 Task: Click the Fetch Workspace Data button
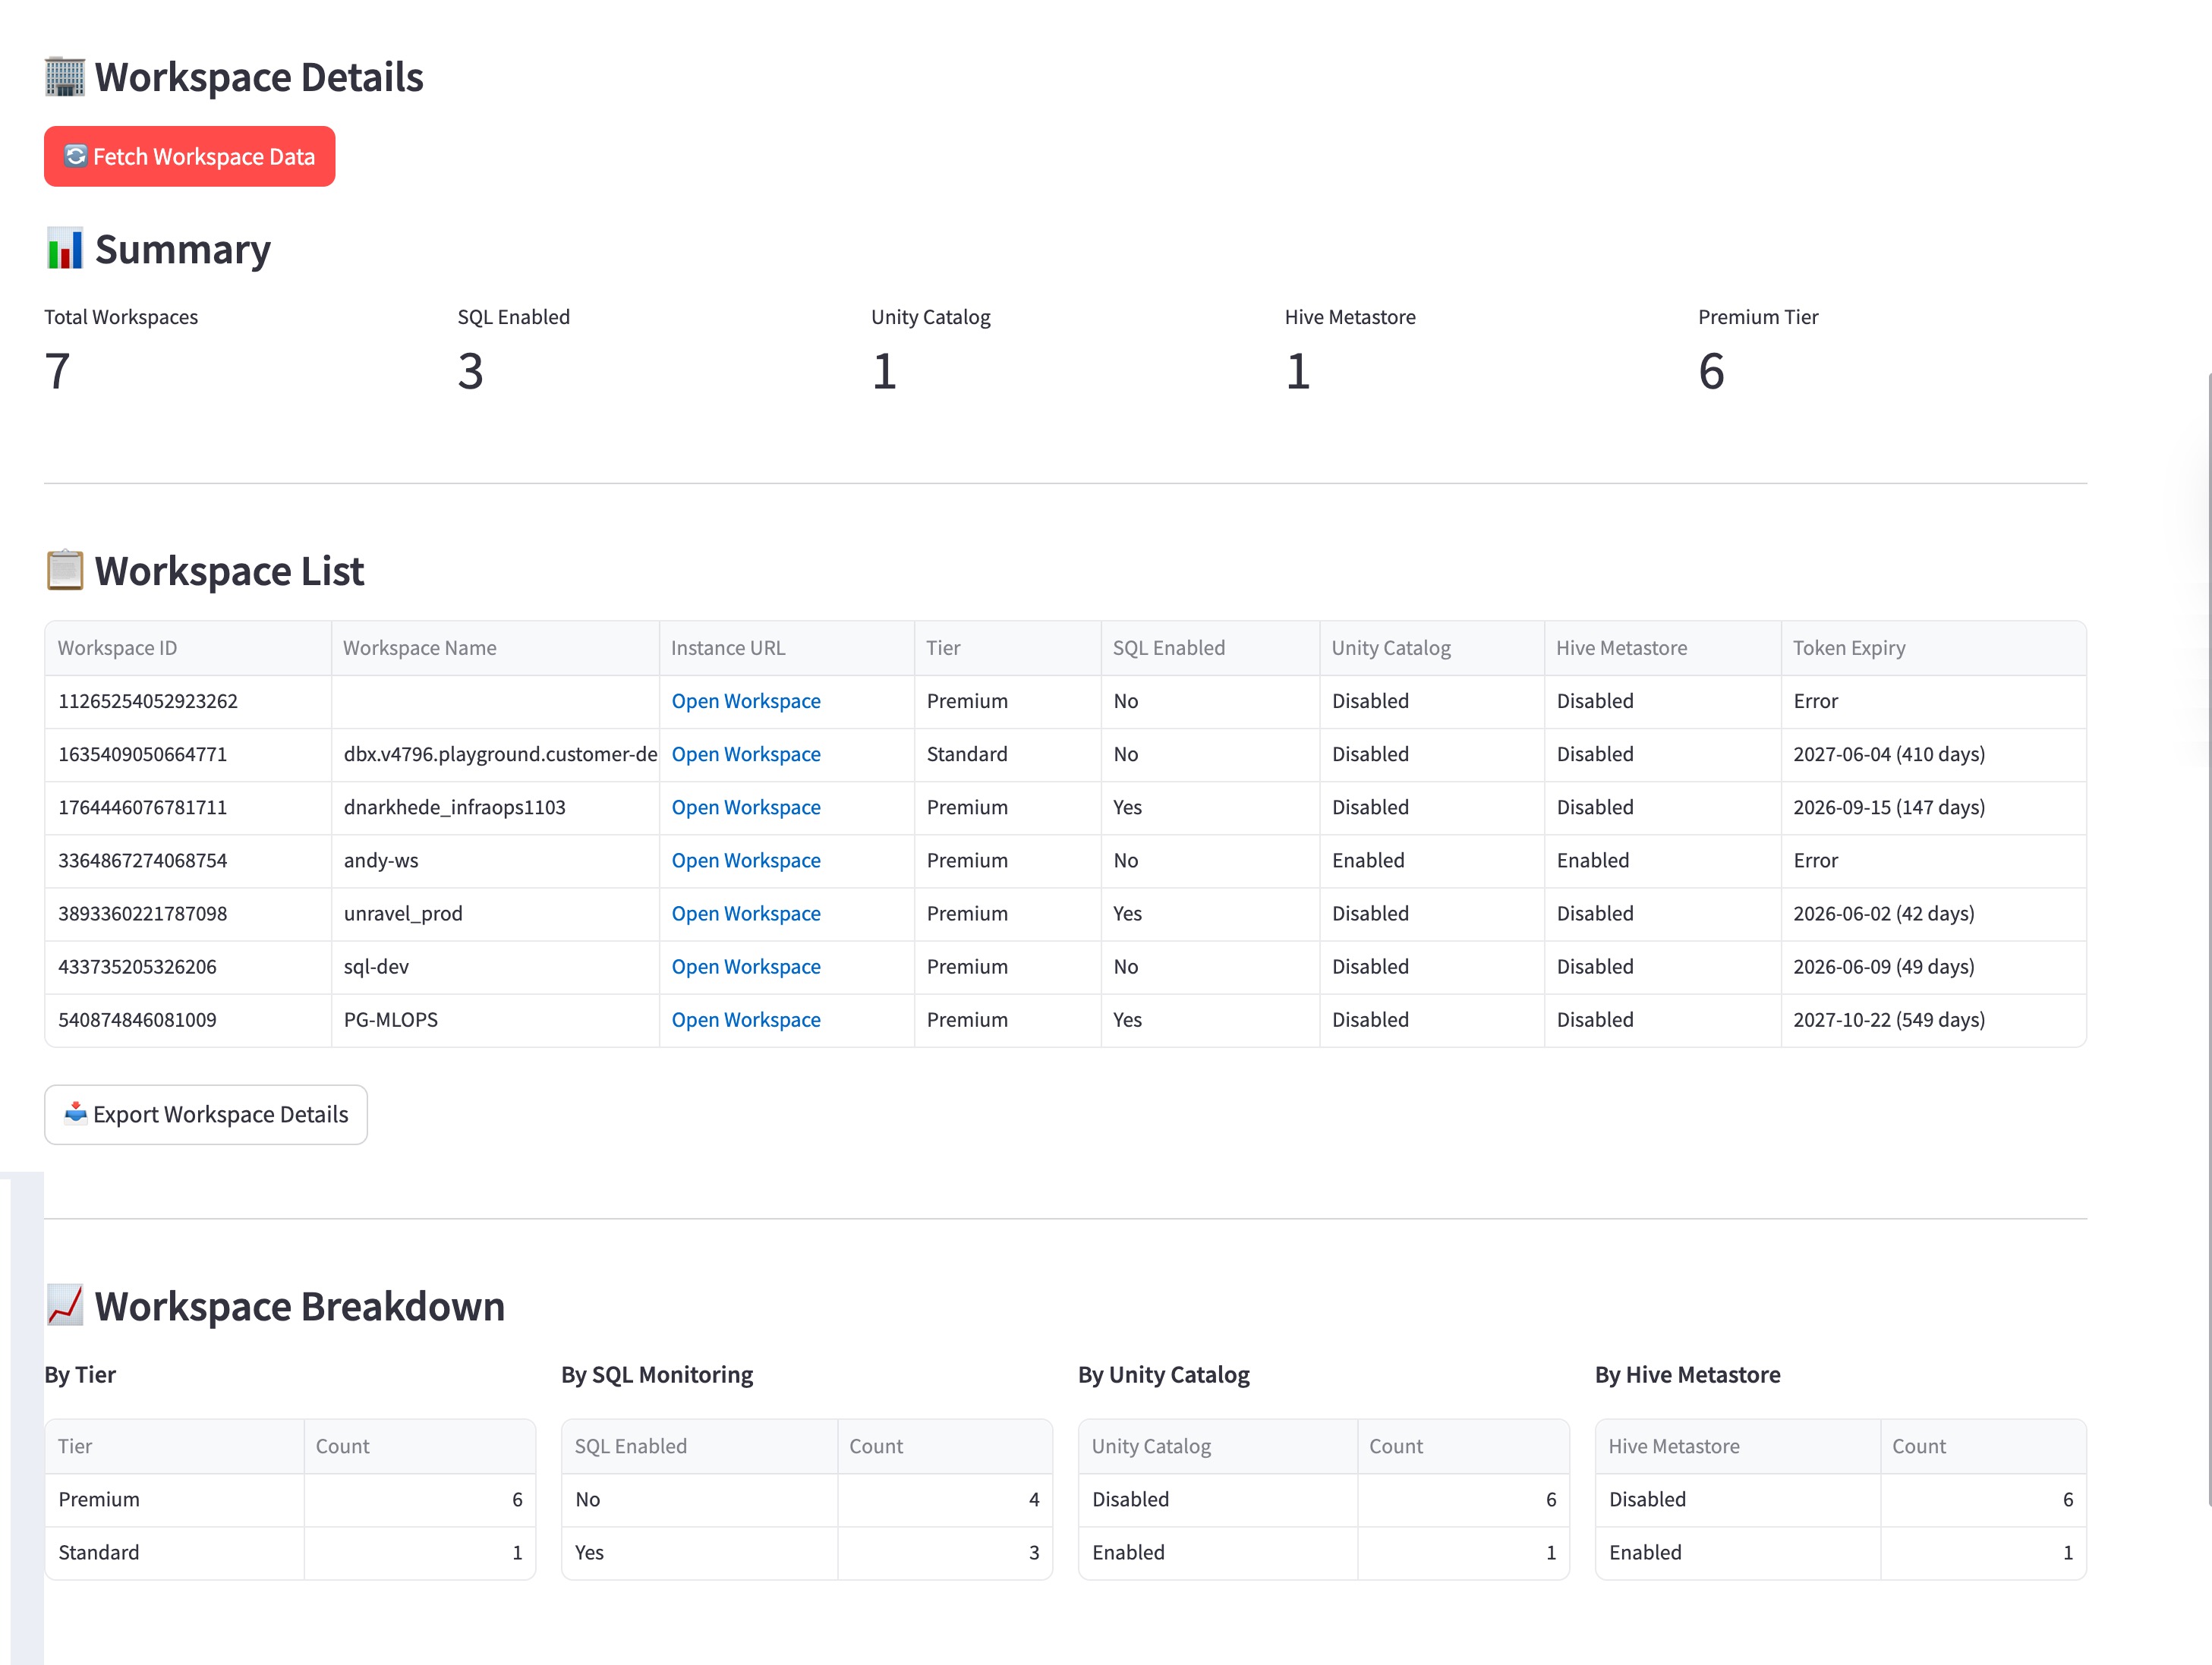pos(189,156)
